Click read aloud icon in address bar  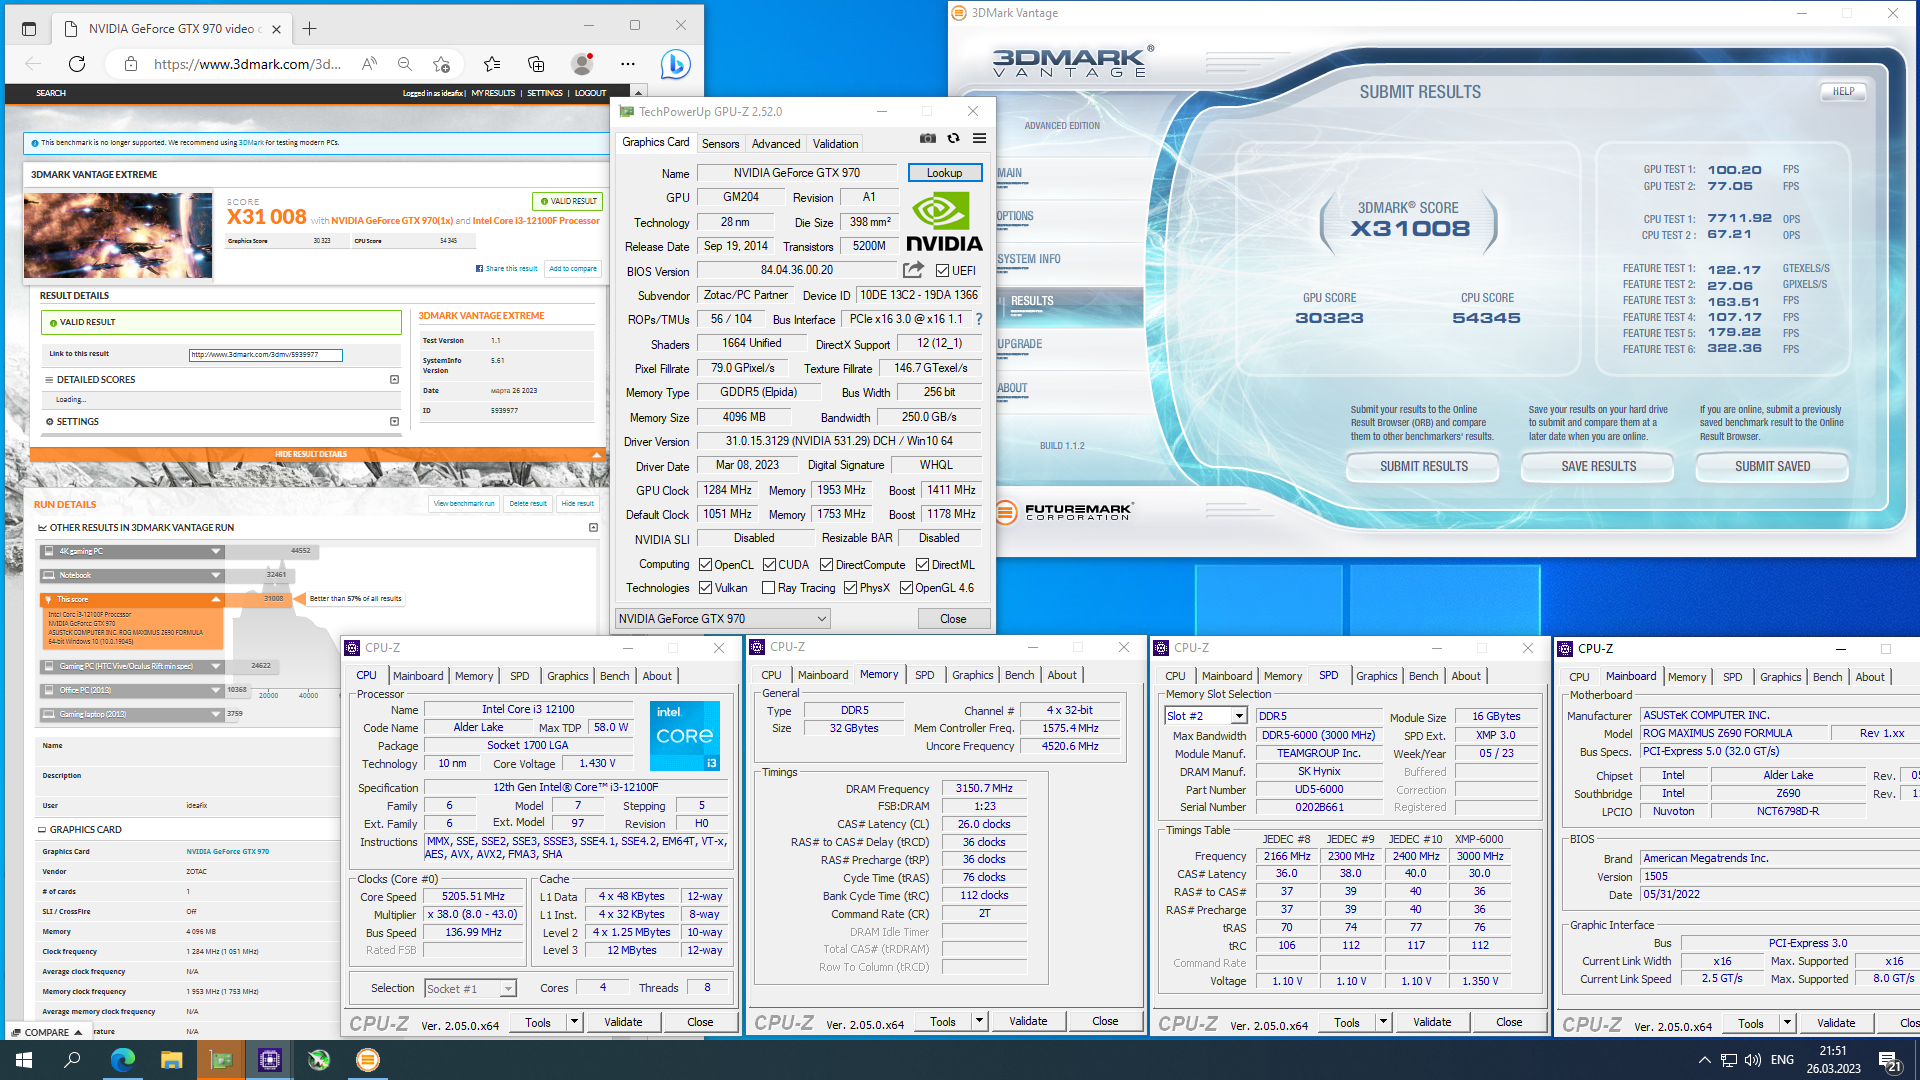[369, 64]
